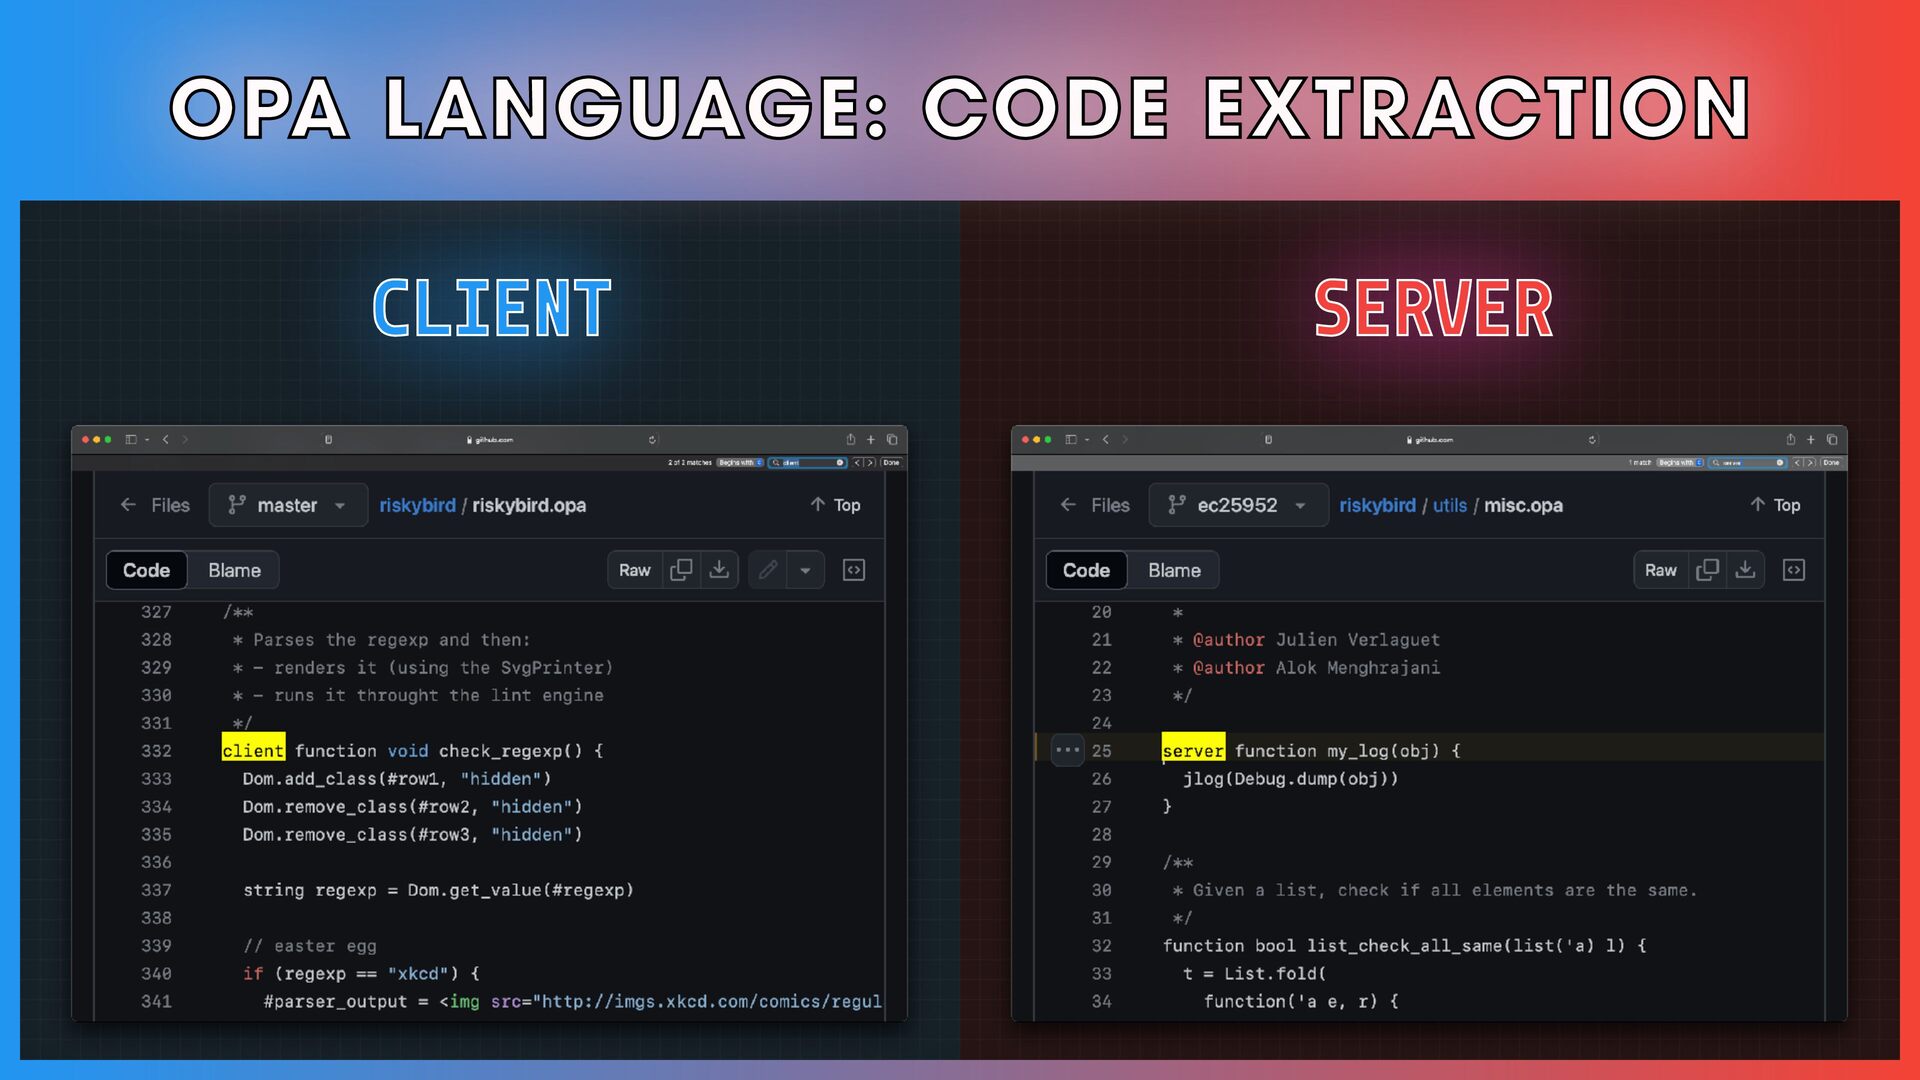
Task: Go forward in server browser window
Action: click(x=1125, y=439)
